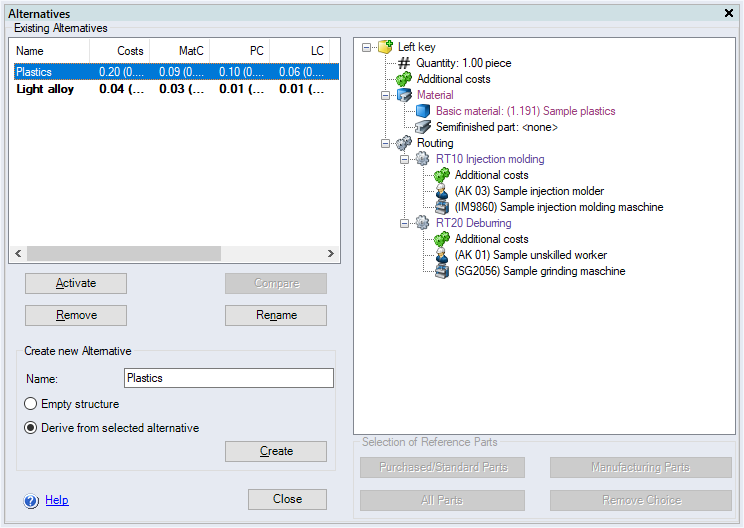Click the blue Help question mark icon
Screen dimensions: 744x528
point(31,500)
